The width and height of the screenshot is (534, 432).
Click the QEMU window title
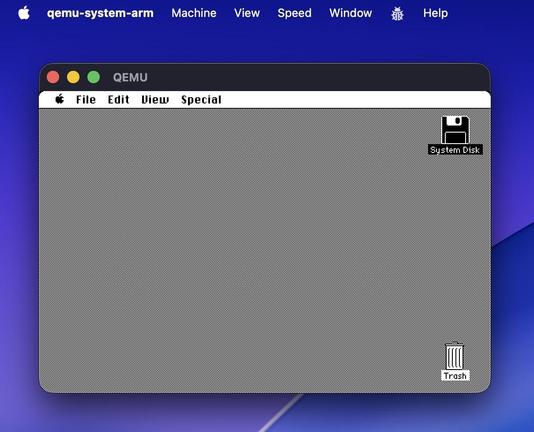coord(130,77)
